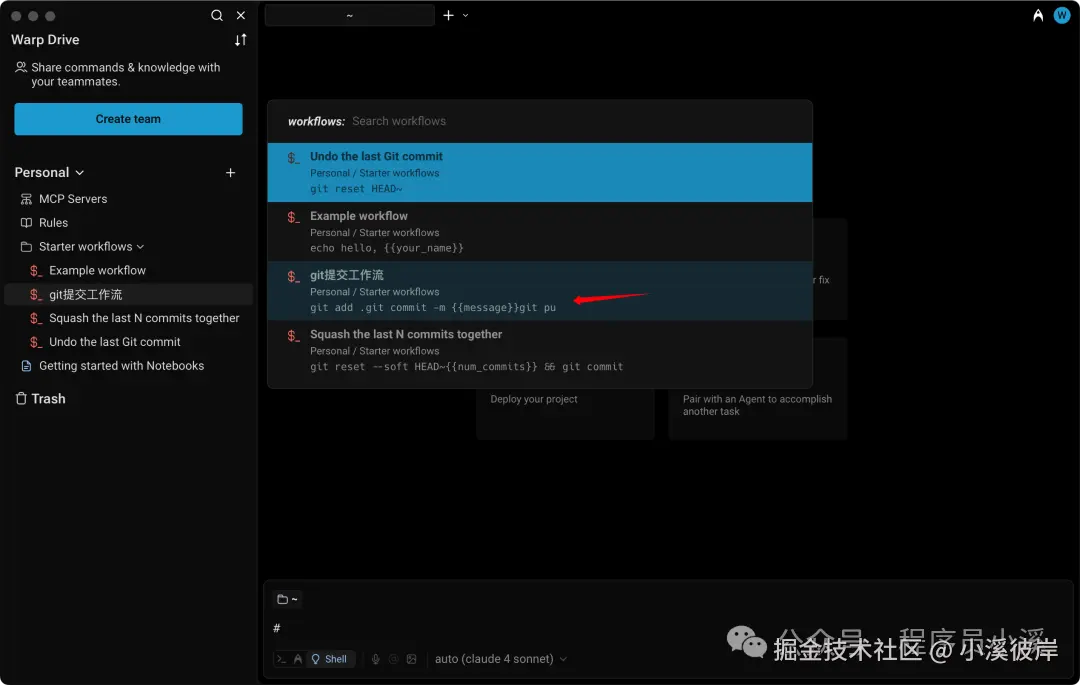This screenshot has height=685, width=1080.
Task: Collapse the Personal section chevron
Action: tap(80, 173)
